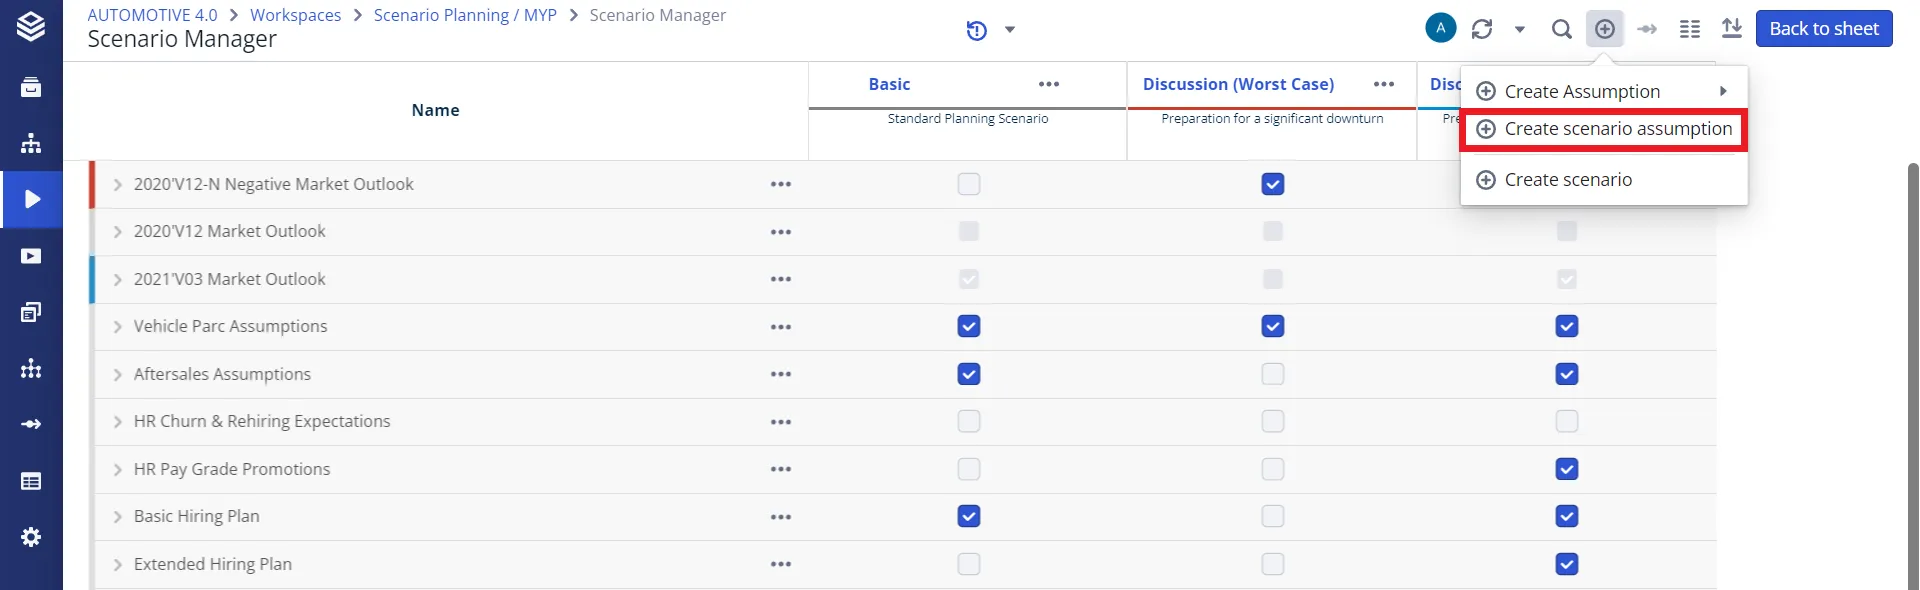Uncheck 2020'V12-N Negative Market Outlook for Discussion (Worst Case)
This screenshot has width=1920, height=590.
click(x=1272, y=184)
